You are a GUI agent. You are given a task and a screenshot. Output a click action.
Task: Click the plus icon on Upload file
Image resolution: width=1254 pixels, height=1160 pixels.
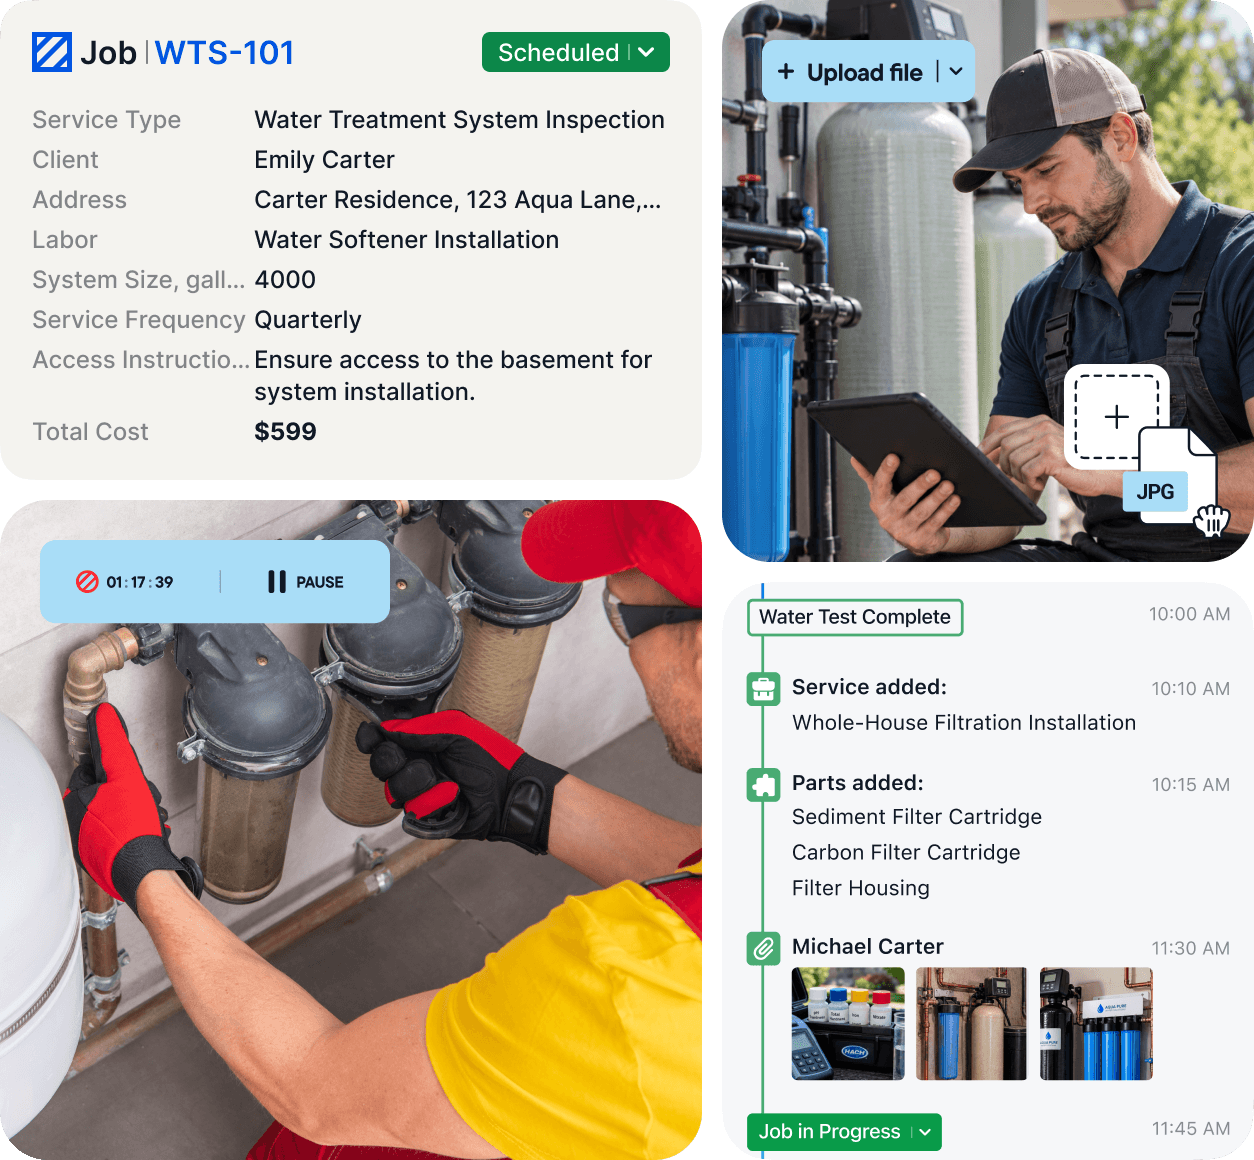786,72
